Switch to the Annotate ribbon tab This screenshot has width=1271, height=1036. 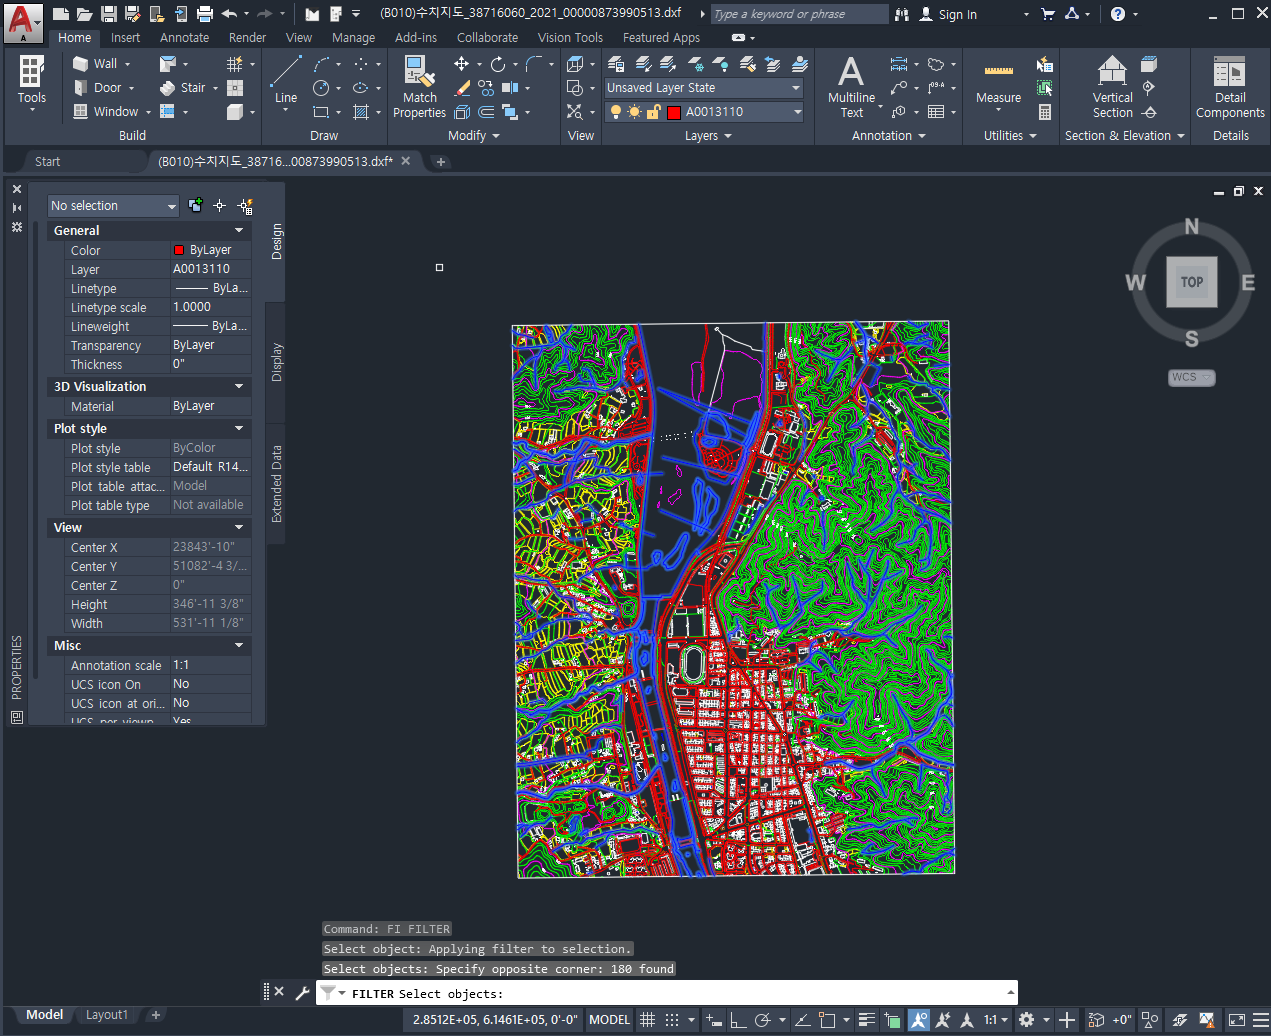point(184,37)
